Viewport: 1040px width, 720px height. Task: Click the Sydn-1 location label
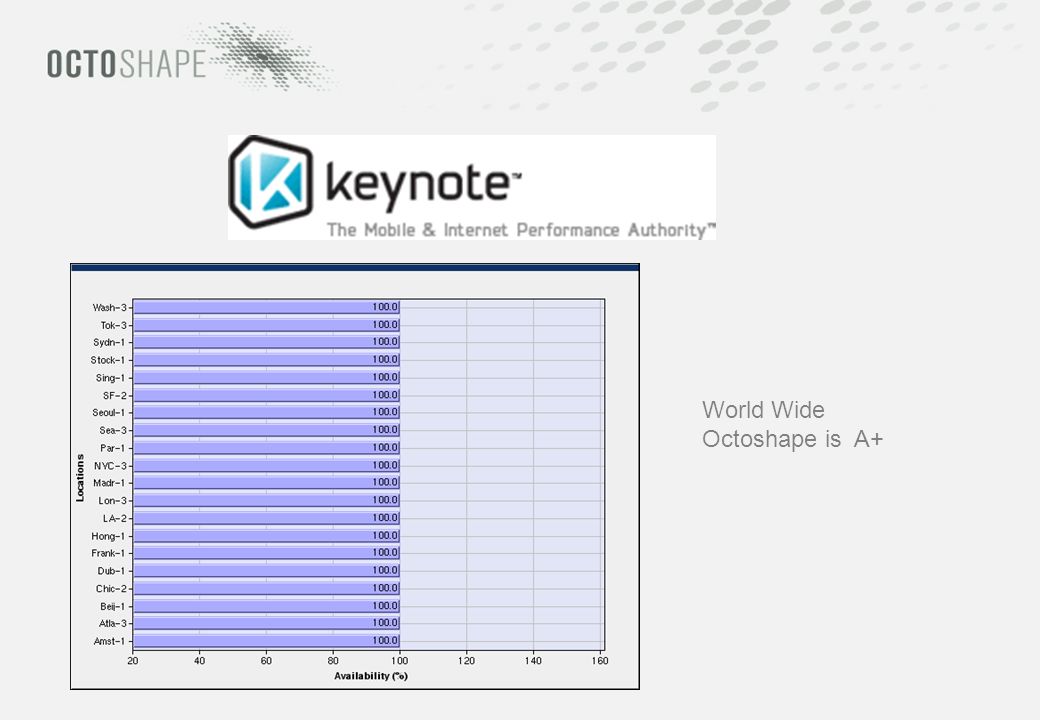tap(109, 342)
